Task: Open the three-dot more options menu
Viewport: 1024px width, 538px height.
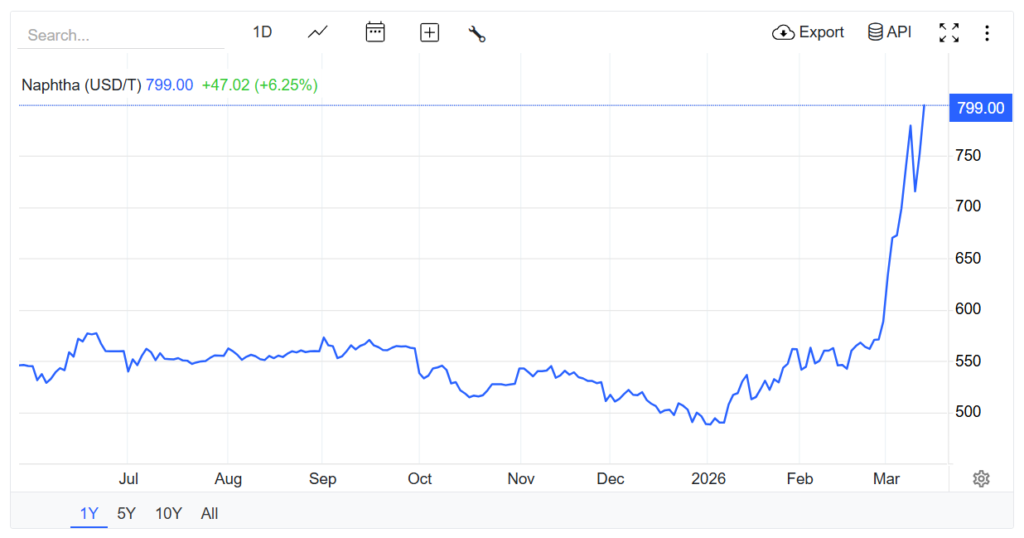Action: [987, 33]
